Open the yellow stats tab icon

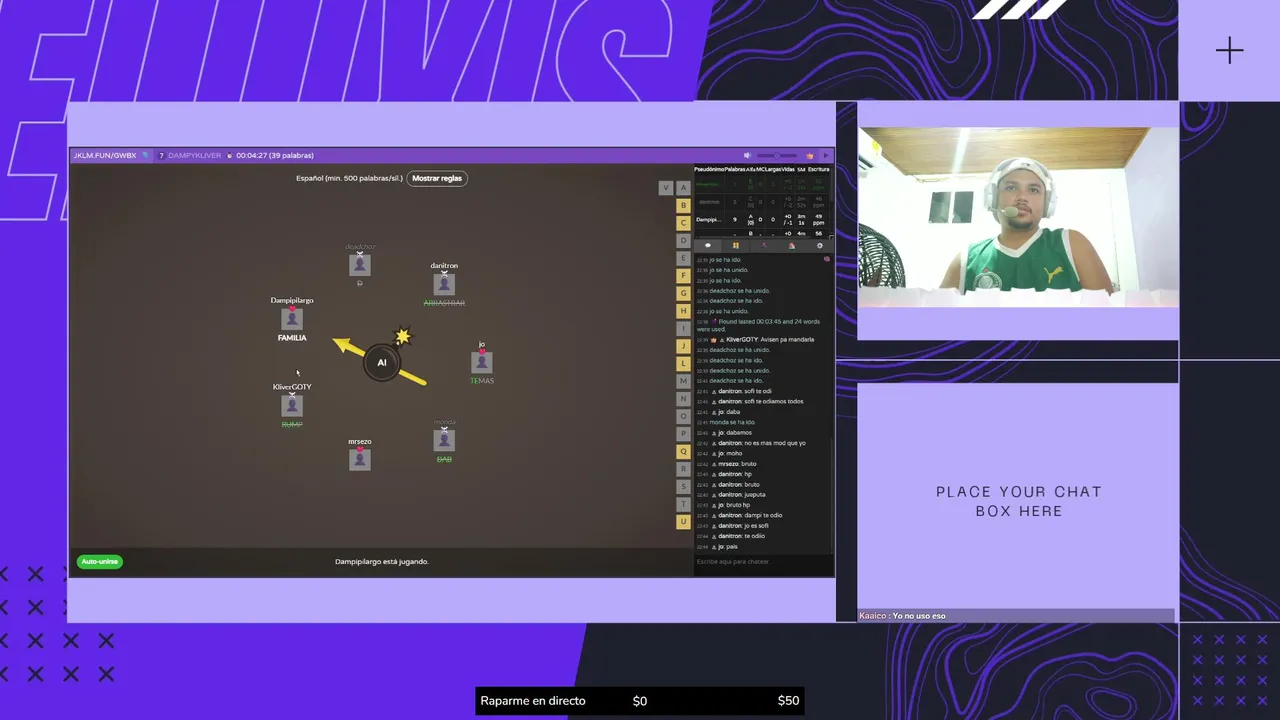(736, 245)
